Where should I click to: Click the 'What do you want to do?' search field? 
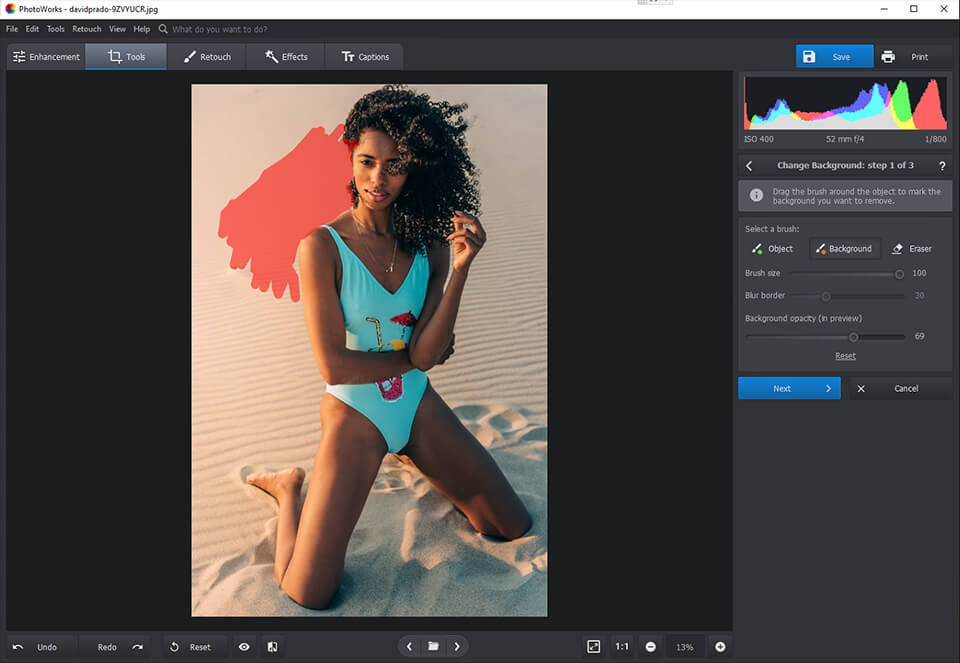click(218, 29)
